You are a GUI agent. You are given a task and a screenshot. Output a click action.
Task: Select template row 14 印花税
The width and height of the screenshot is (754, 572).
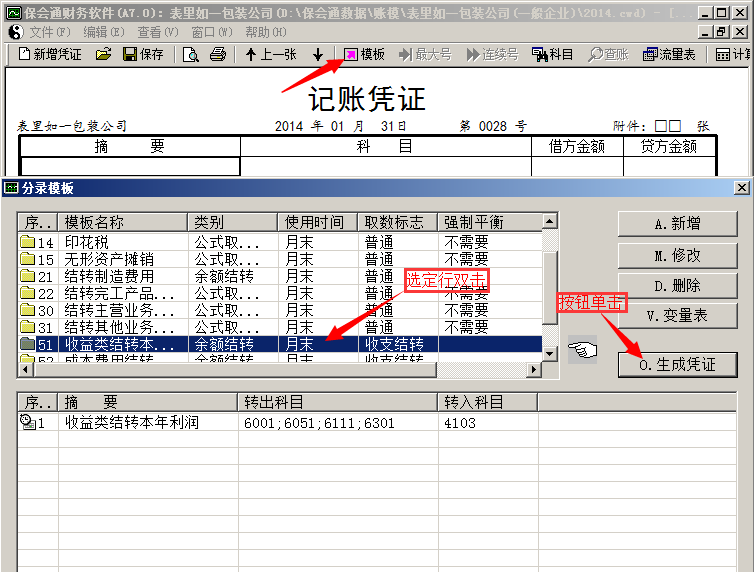[280, 242]
